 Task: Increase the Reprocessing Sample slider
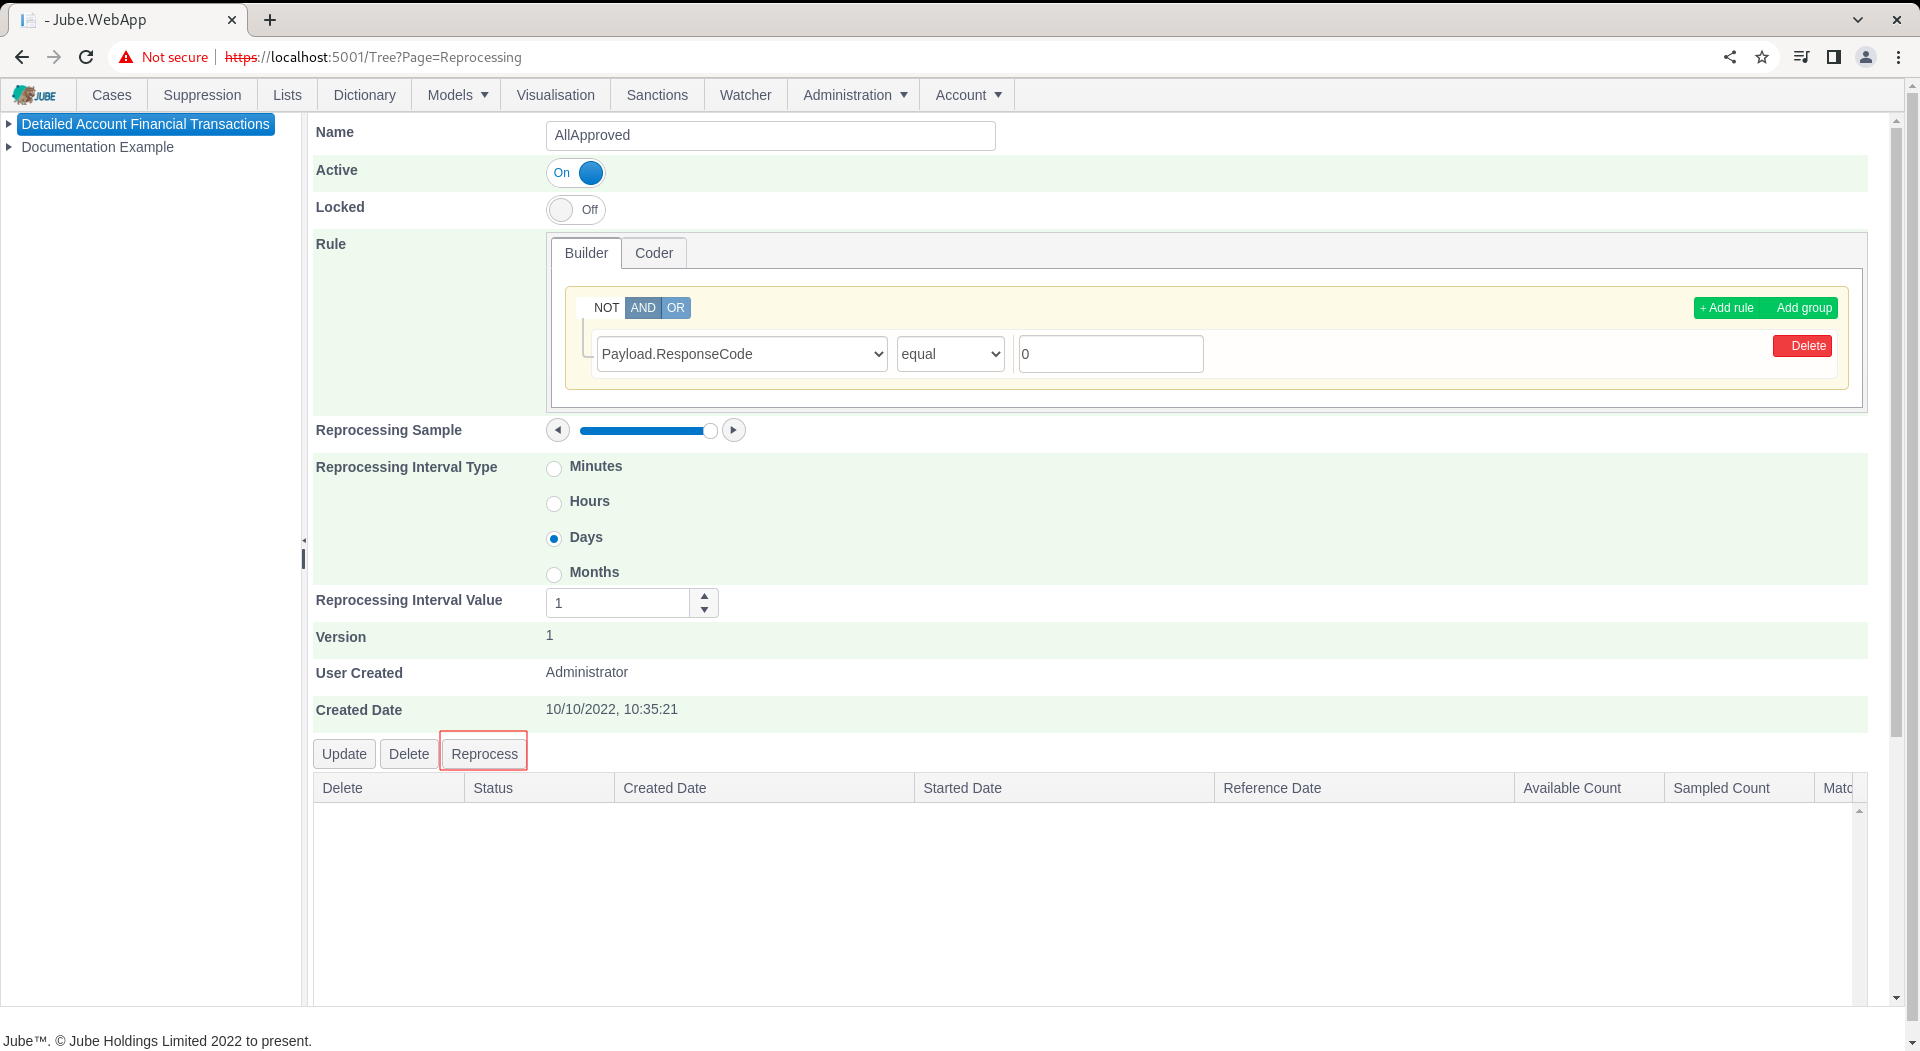point(734,430)
